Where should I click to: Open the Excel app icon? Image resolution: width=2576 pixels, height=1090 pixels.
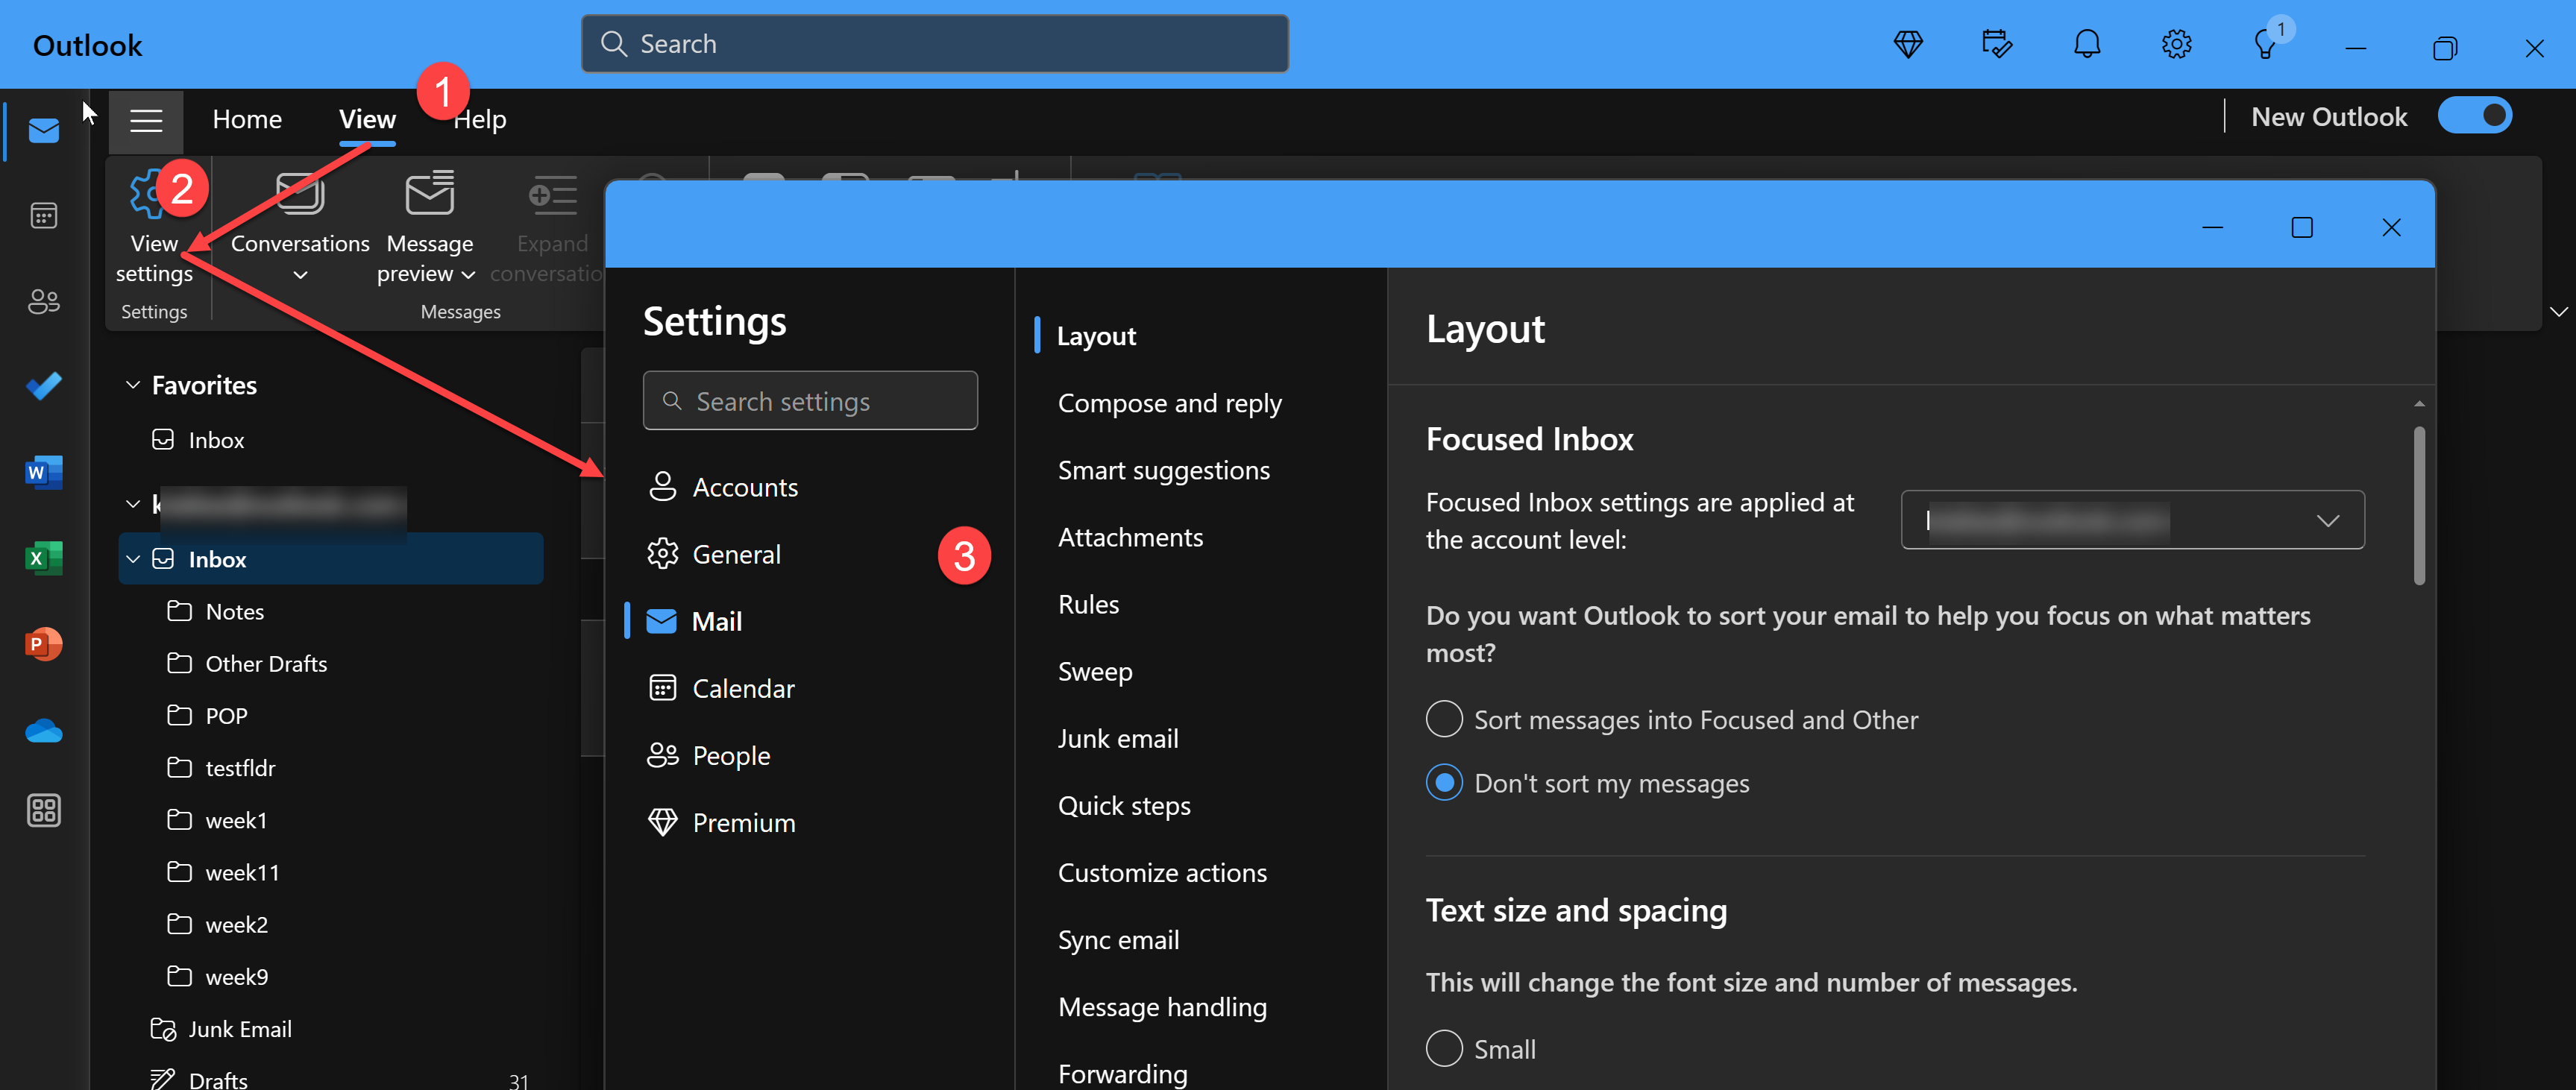[x=43, y=558]
